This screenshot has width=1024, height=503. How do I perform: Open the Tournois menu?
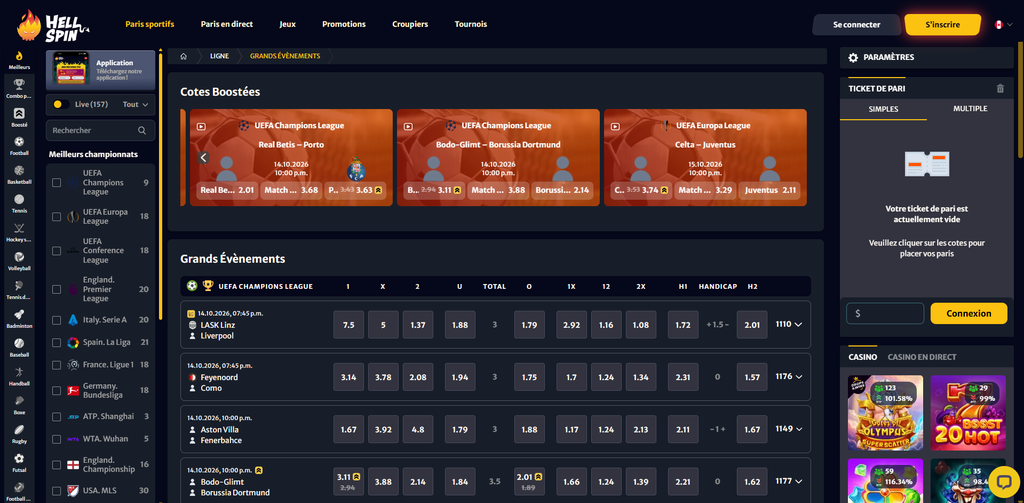[x=471, y=24]
